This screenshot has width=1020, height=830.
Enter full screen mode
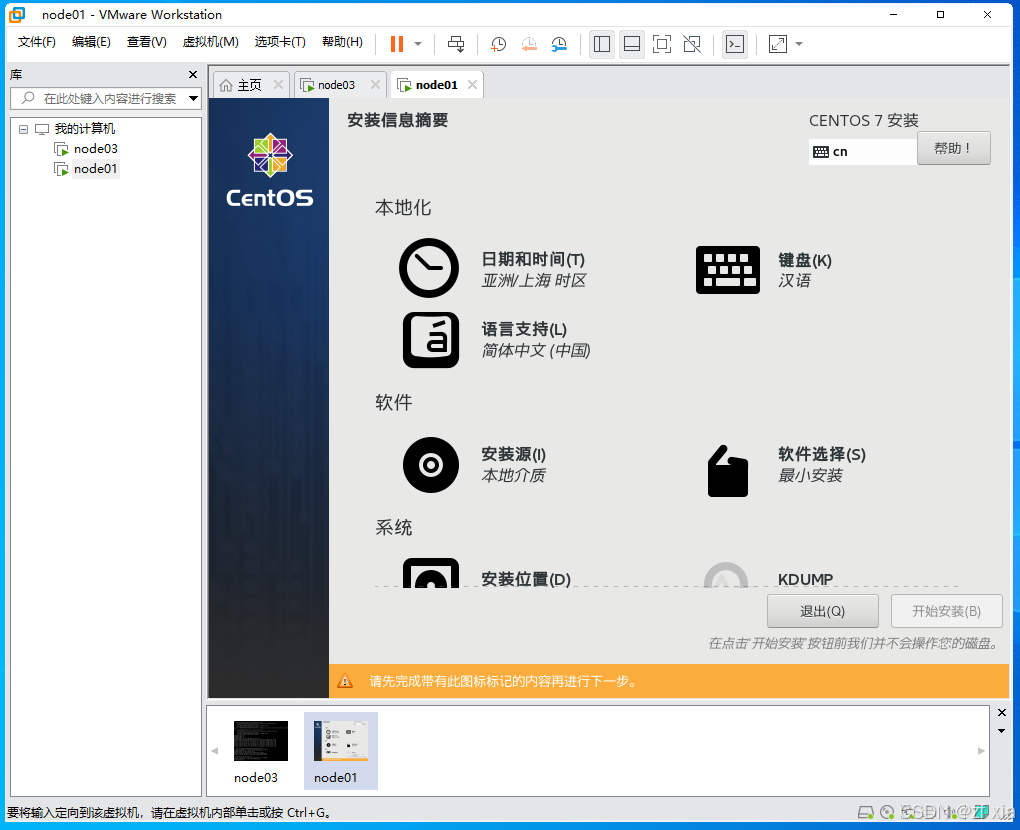click(x=662, y=44)
